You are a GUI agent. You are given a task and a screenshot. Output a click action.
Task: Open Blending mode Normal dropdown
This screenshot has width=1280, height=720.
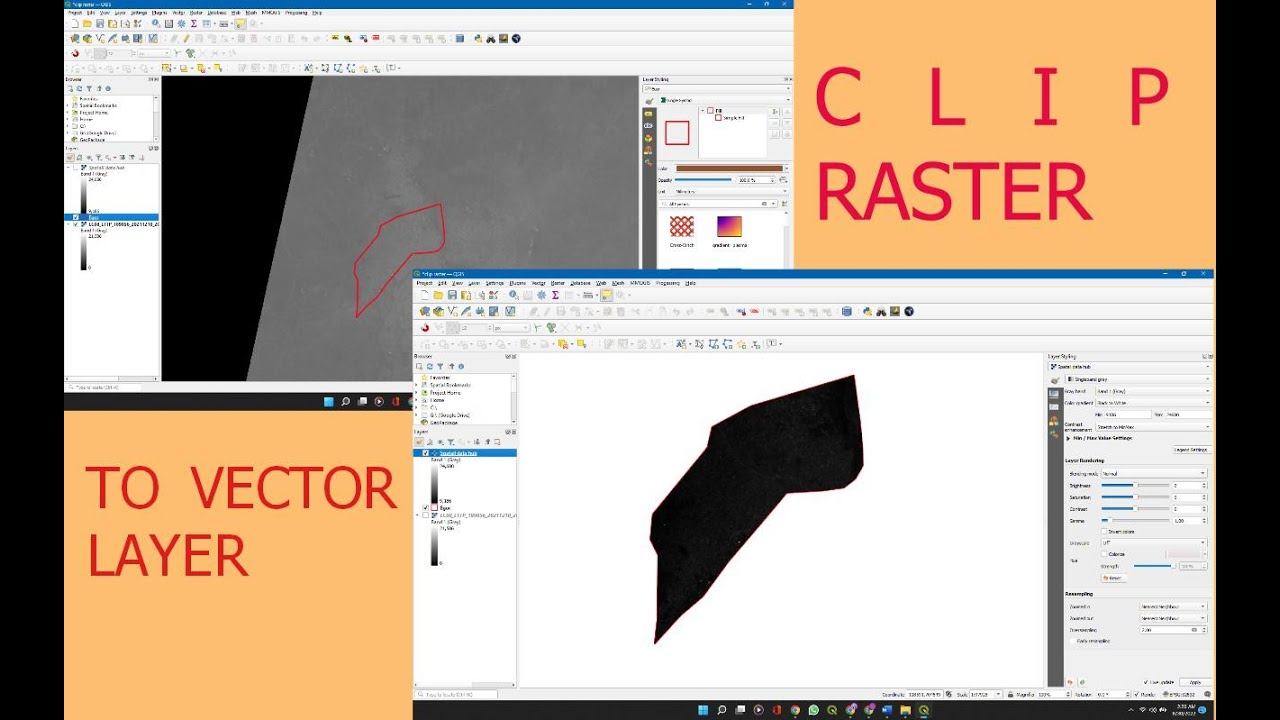tap(1154, 473)
